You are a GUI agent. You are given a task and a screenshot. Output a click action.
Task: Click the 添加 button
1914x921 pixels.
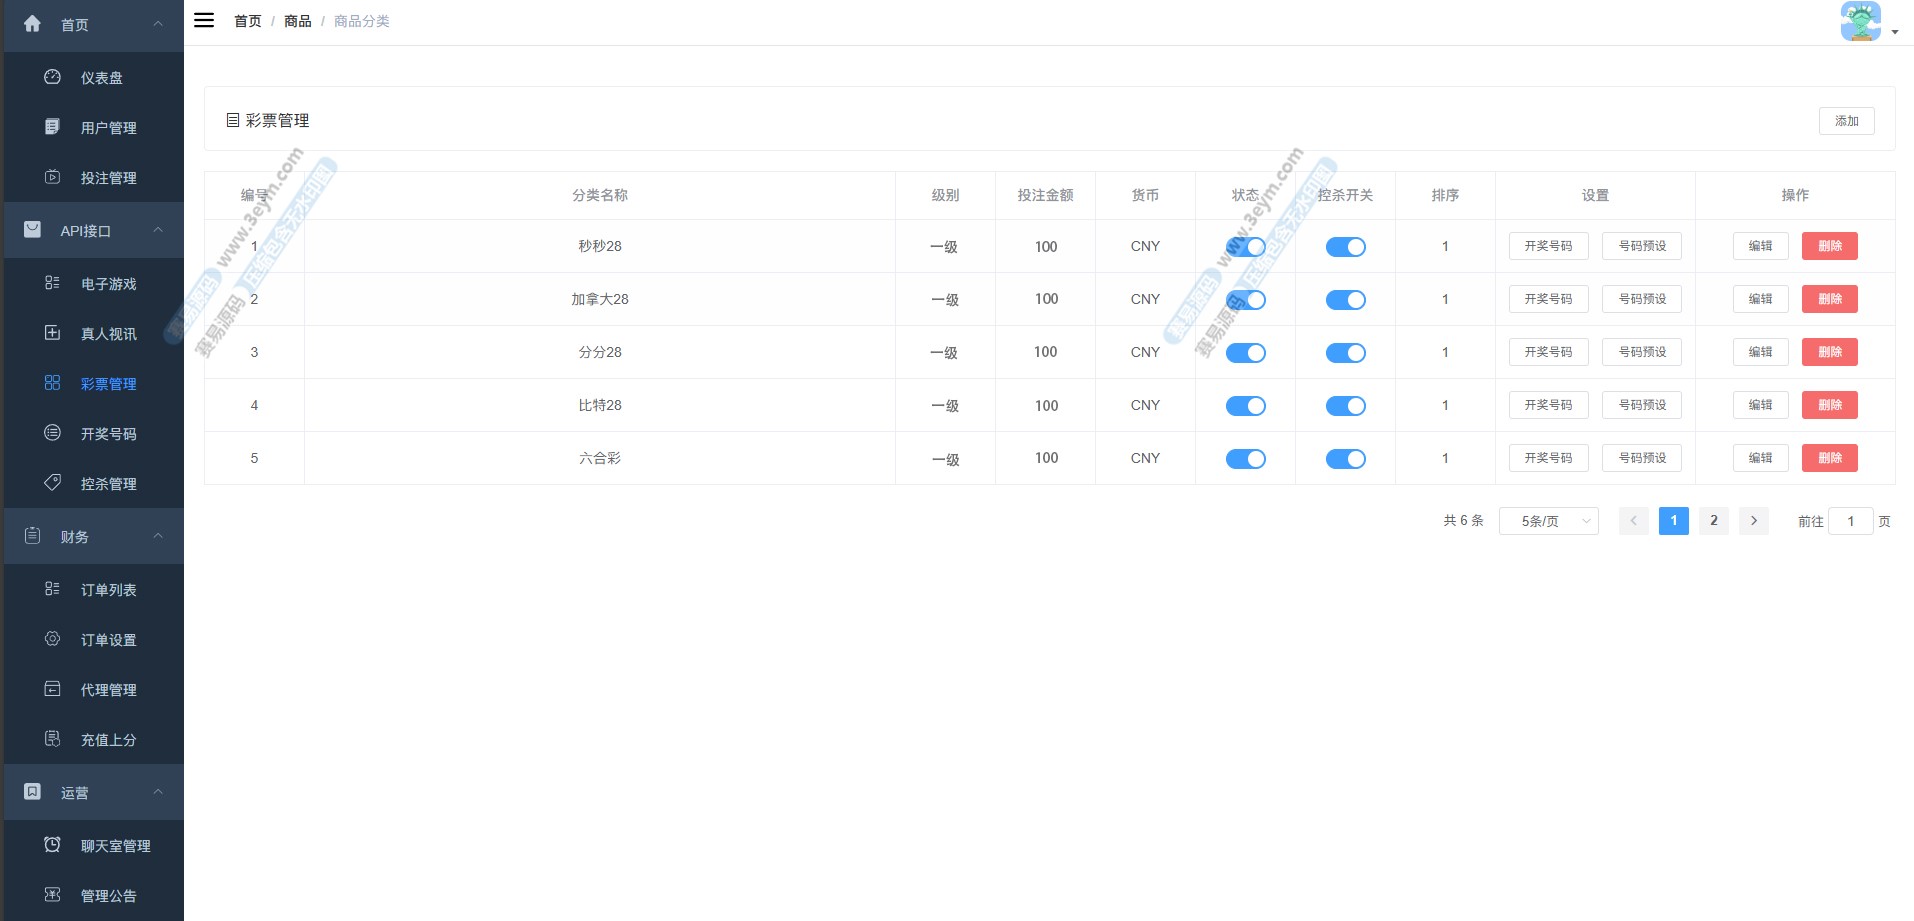1846,121
